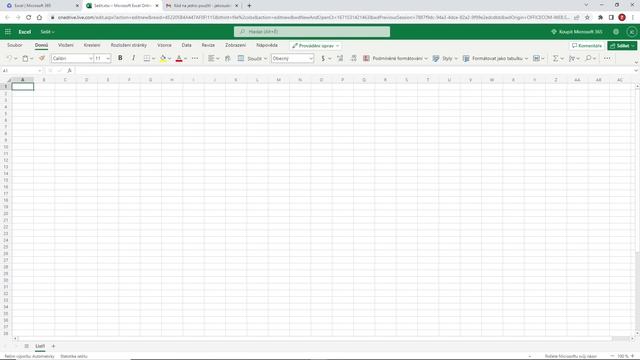Switch to the Revize tab

(x=208, y=45)
